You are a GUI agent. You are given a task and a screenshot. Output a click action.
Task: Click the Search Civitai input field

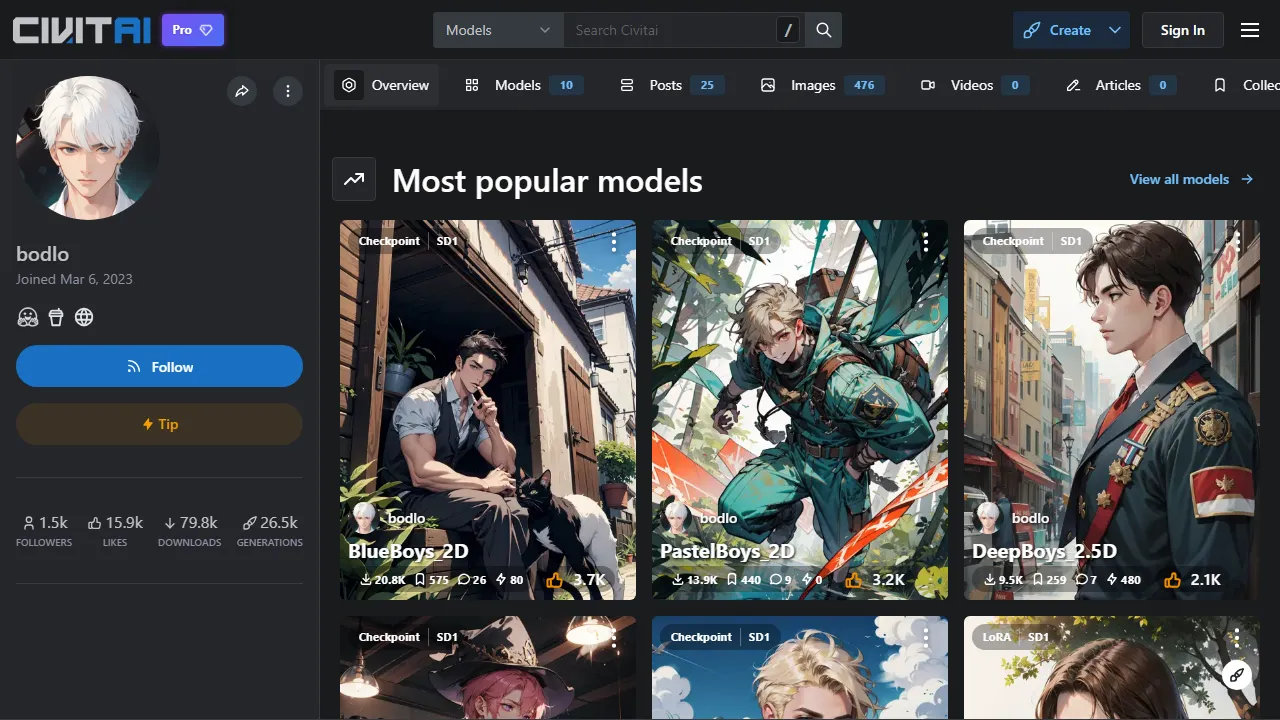point(670,30)
